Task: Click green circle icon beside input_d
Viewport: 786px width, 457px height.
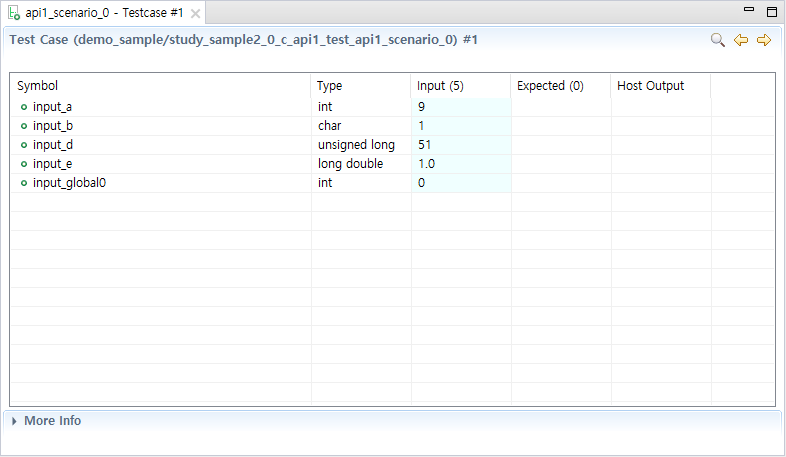Action: [24, 145]
